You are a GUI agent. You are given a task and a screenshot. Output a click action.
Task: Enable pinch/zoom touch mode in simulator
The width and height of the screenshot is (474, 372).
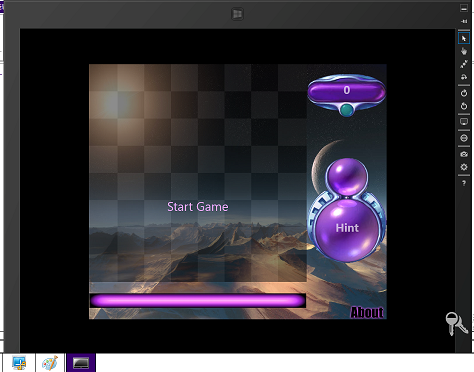click(x=464, y=64)
